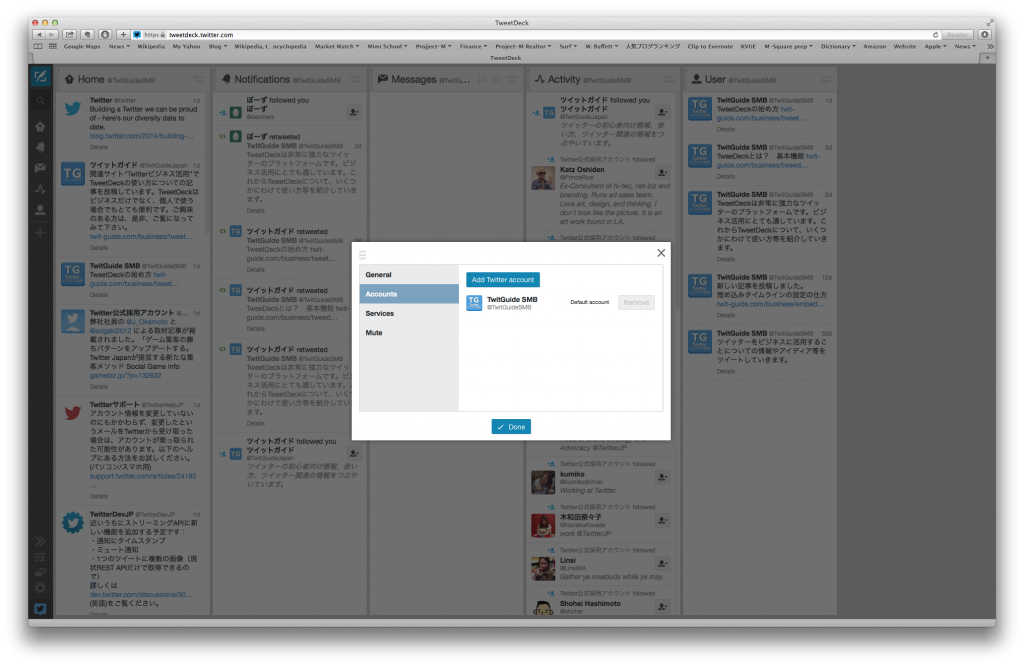Jump to User column via sidebar icon
The width and height of the screenshot is (1024, 666).
click(40, 210)
